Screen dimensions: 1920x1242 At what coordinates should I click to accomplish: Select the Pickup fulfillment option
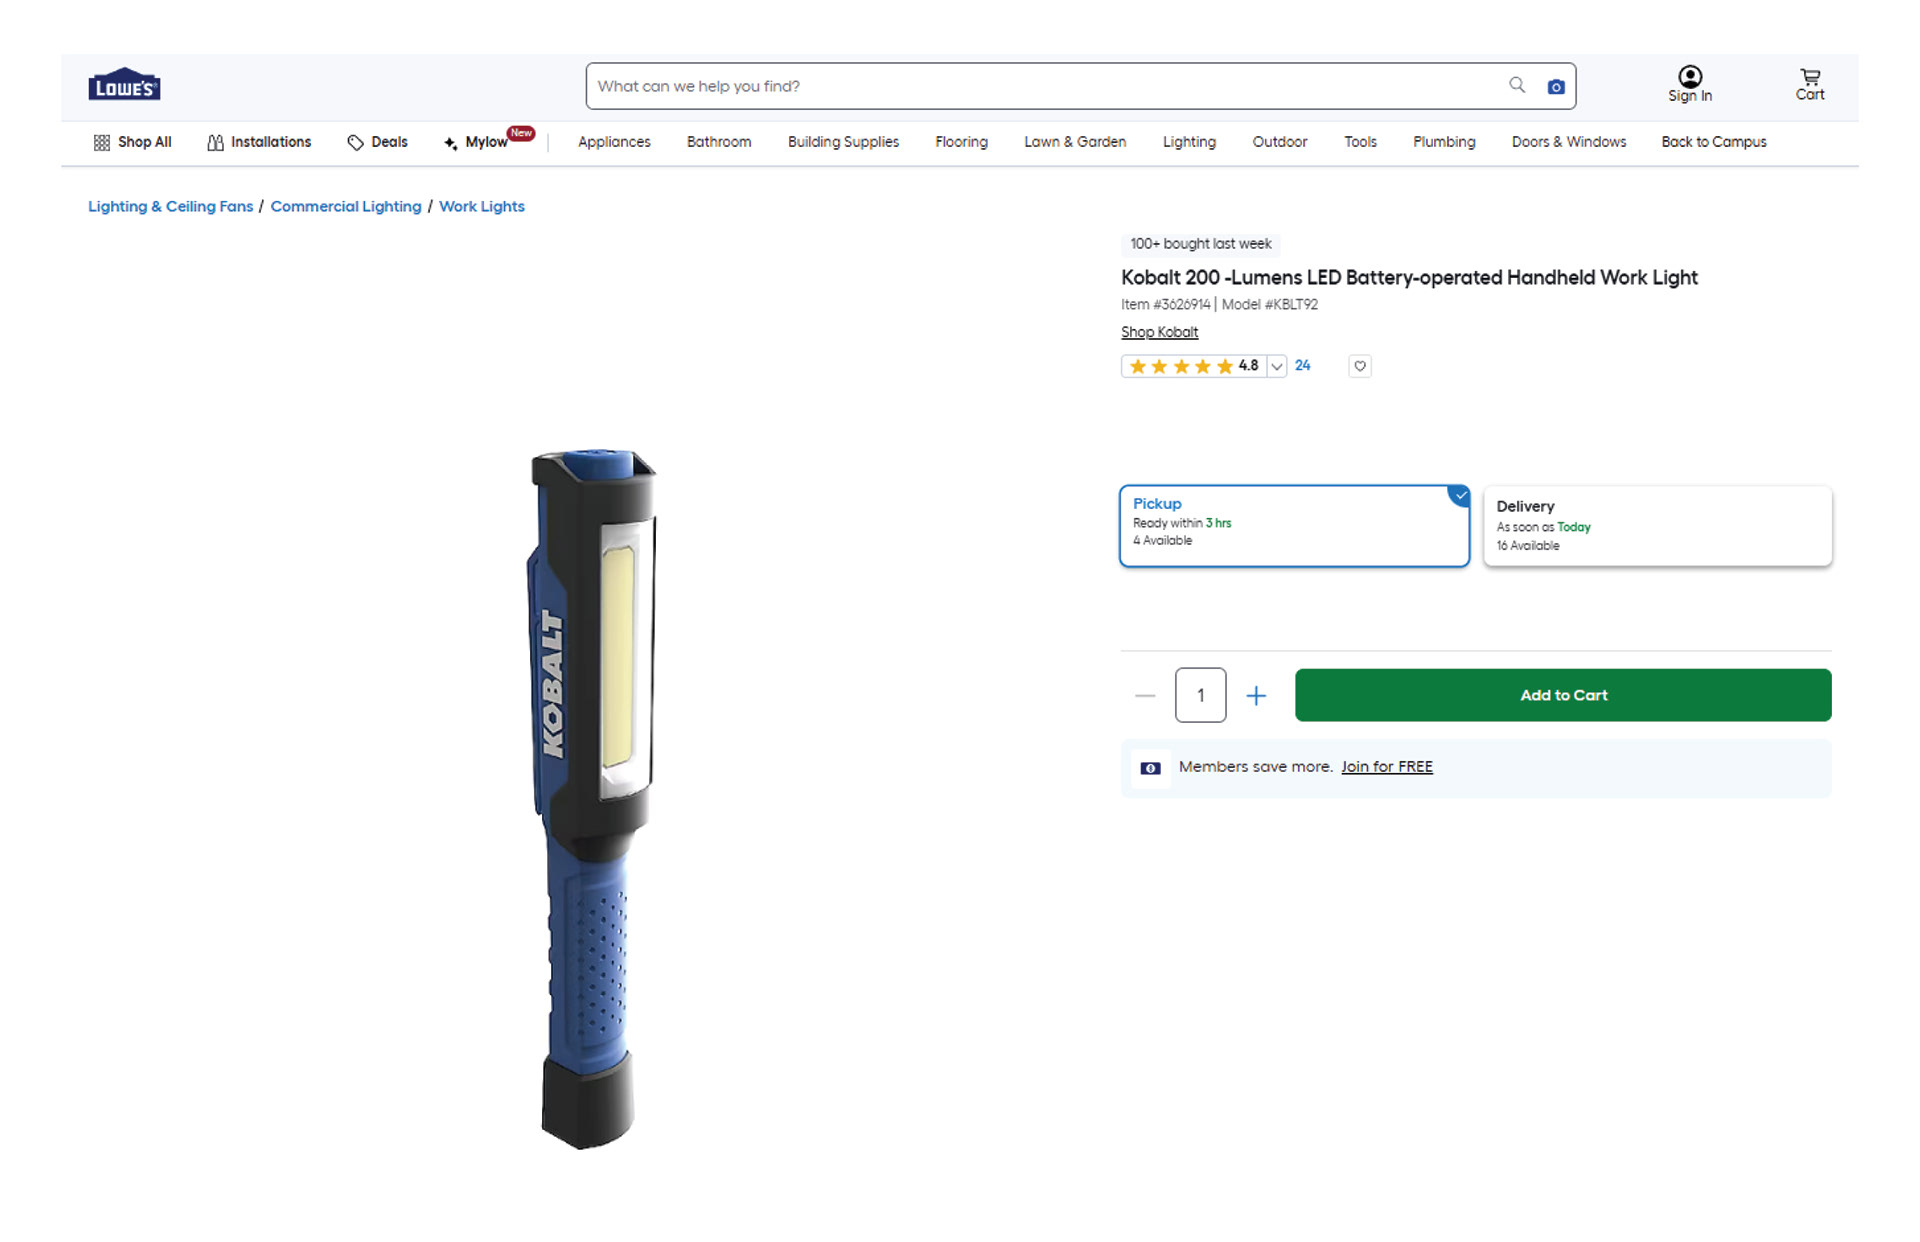(1294, 526)
